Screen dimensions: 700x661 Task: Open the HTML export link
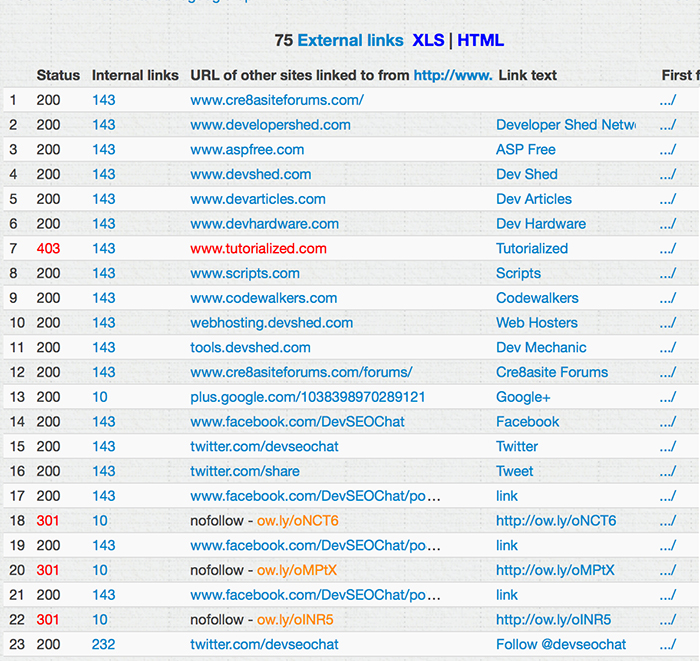(480, 41)
